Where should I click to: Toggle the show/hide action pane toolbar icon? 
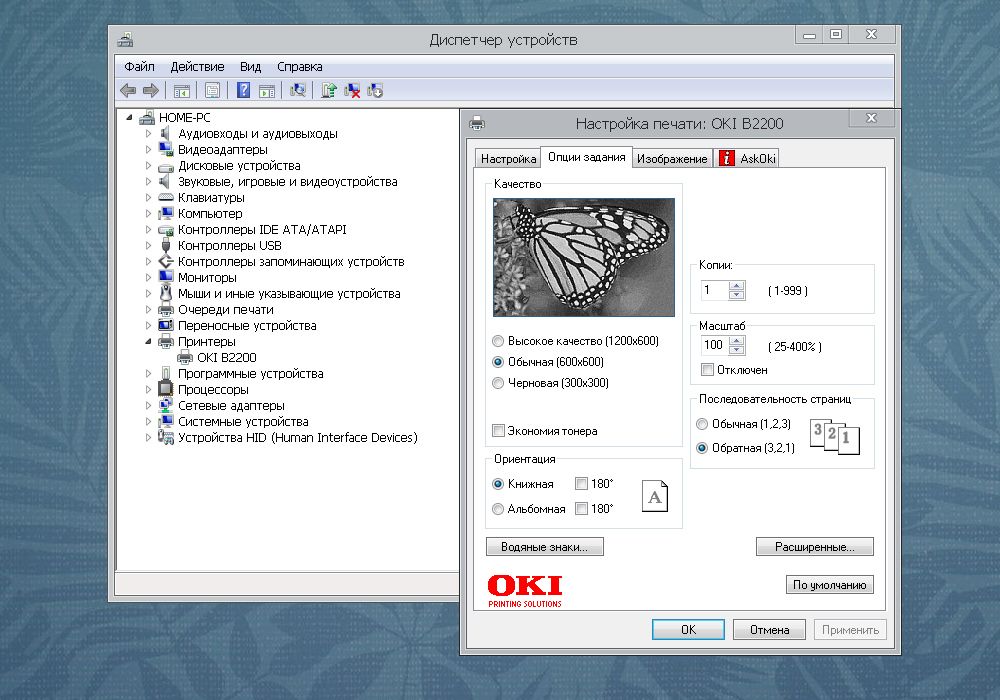tap(267, 91)
